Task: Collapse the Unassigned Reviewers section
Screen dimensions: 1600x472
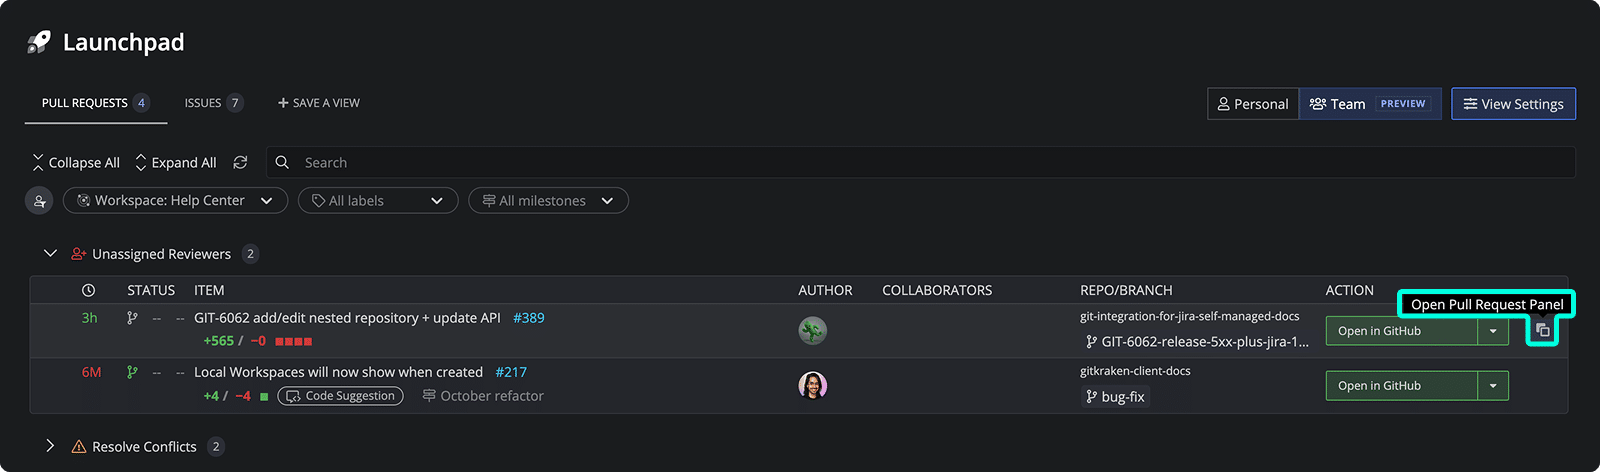Action: (x=50, y=254)
